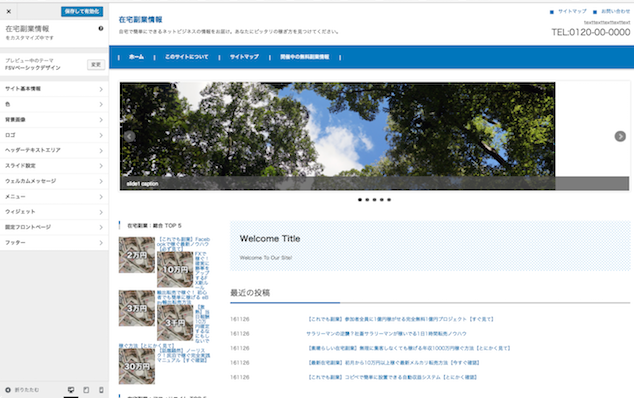Click the 在宅副業情報 site title link
This screenshot has width=634, height=398.
coord(140,19)
